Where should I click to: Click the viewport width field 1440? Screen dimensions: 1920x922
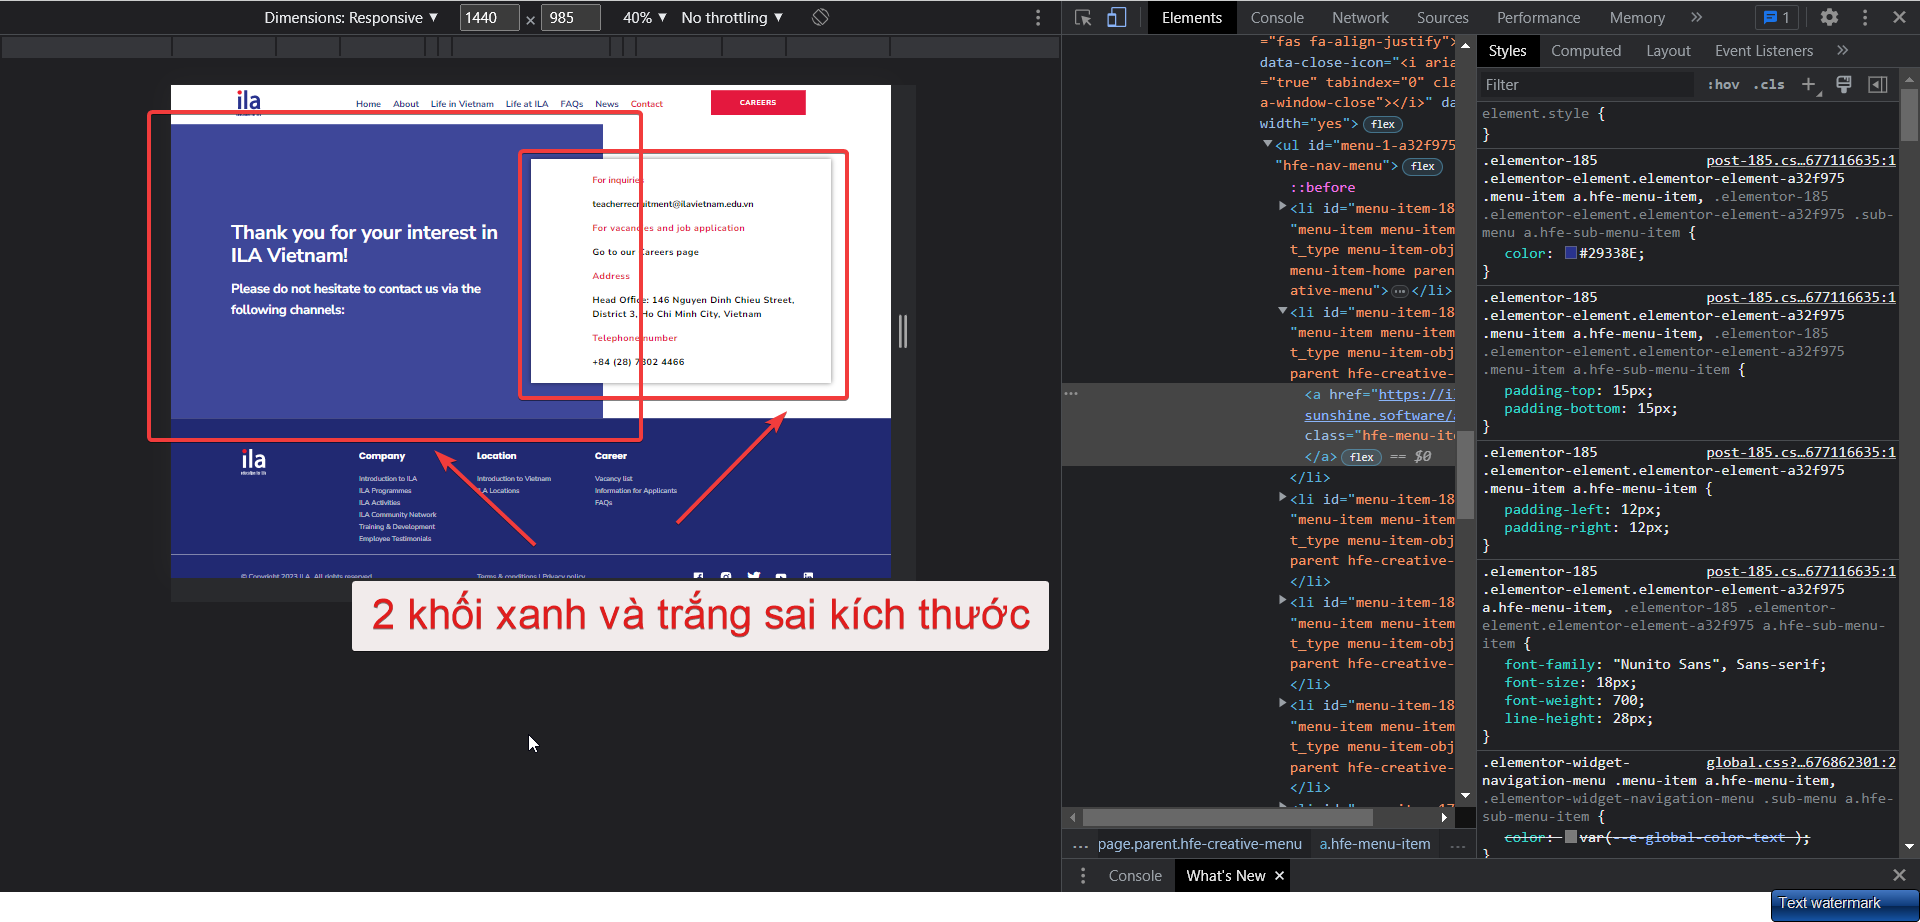[489, 18]
